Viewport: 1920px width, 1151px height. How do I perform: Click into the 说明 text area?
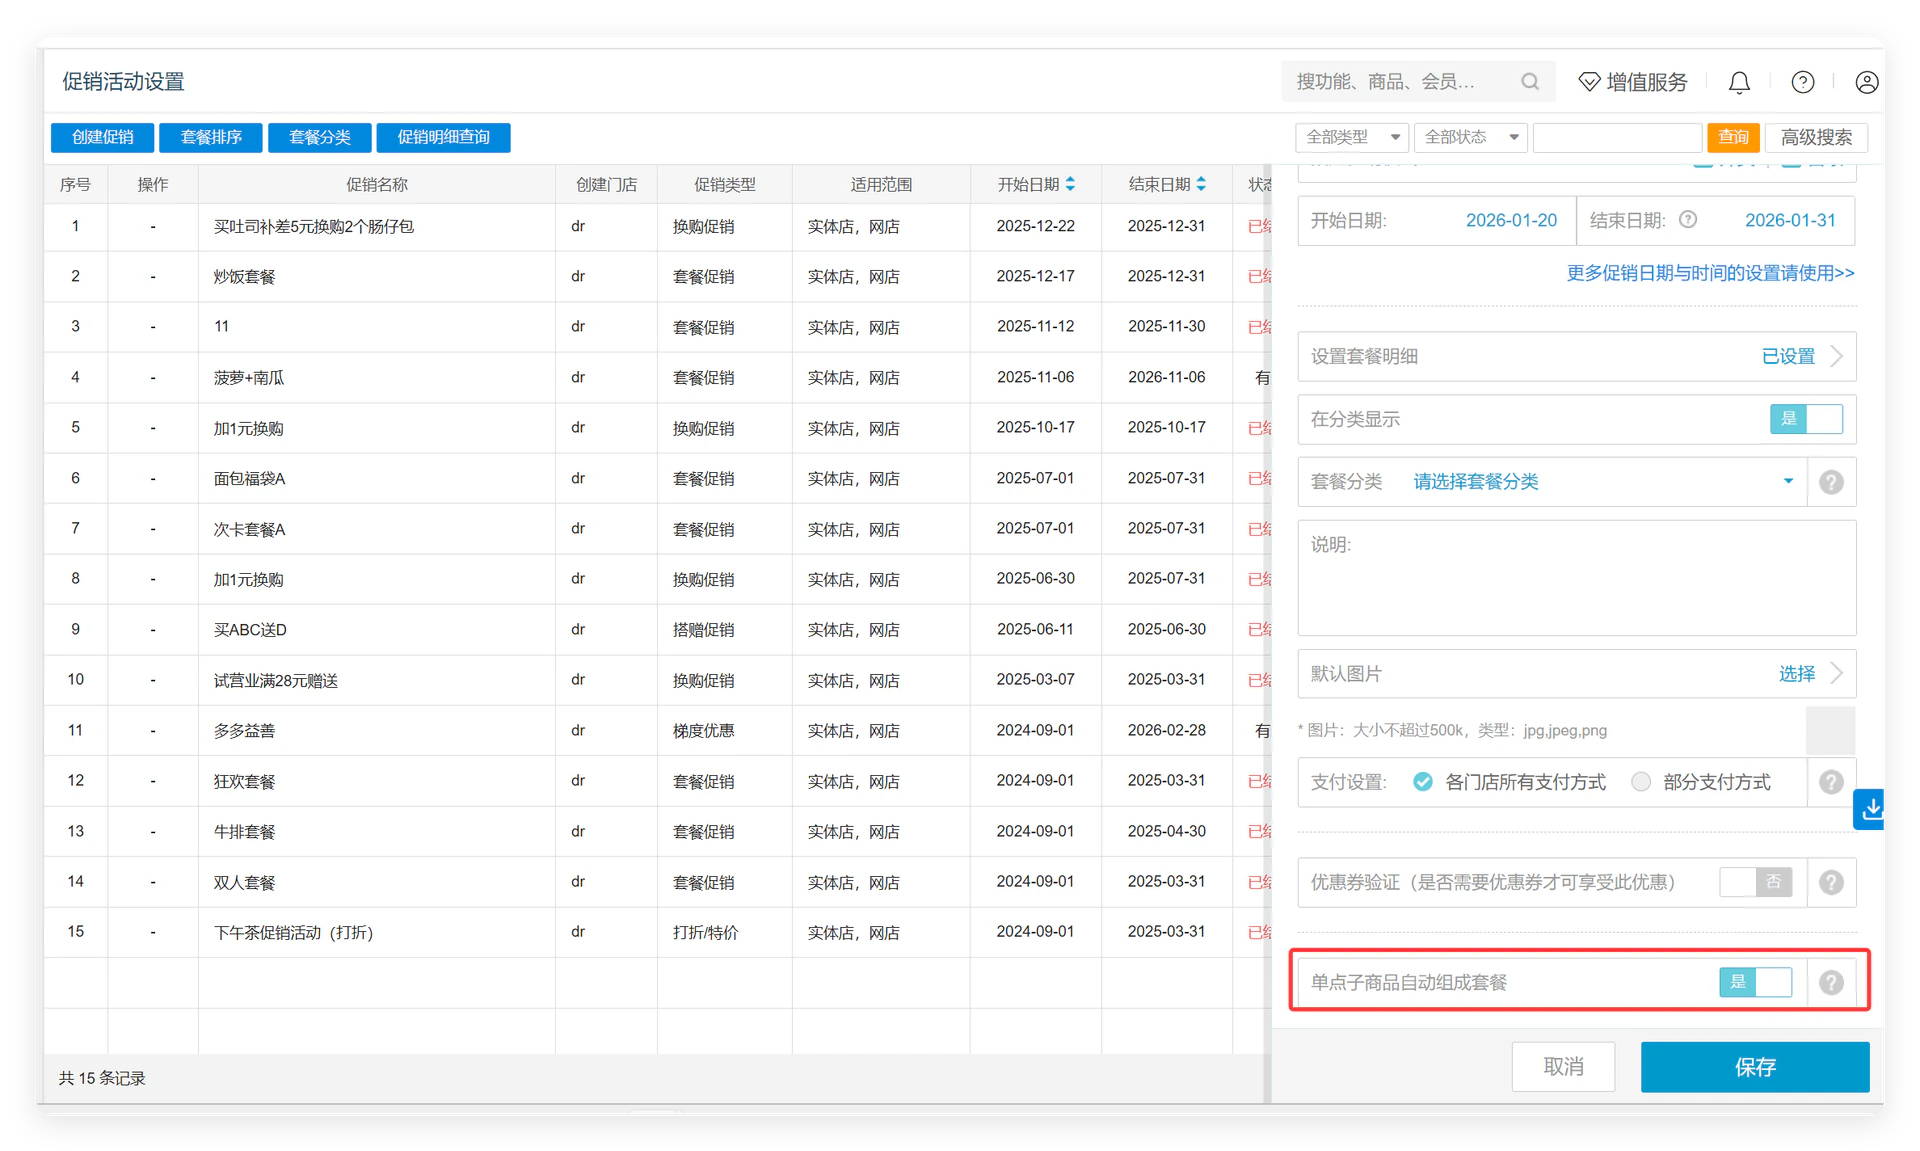point(1577,578)
